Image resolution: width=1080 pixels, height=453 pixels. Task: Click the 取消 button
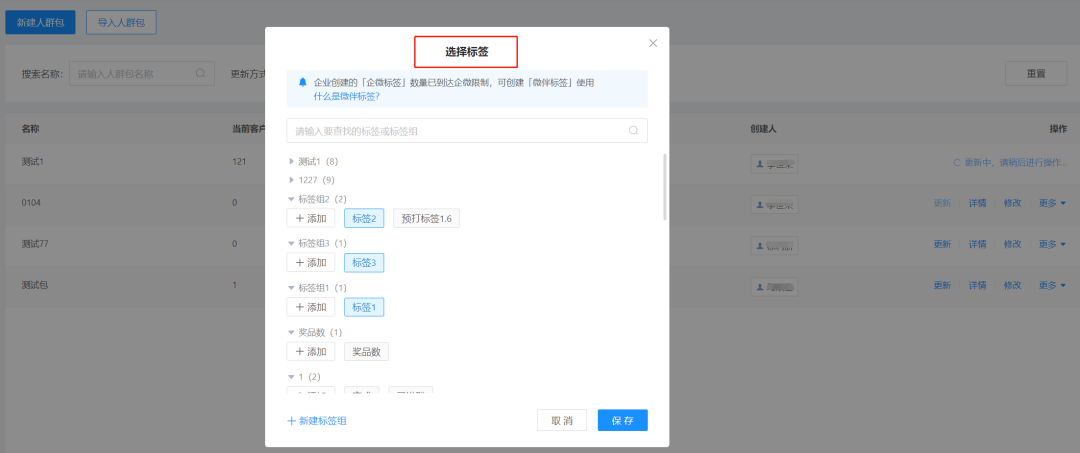point(562,421)
